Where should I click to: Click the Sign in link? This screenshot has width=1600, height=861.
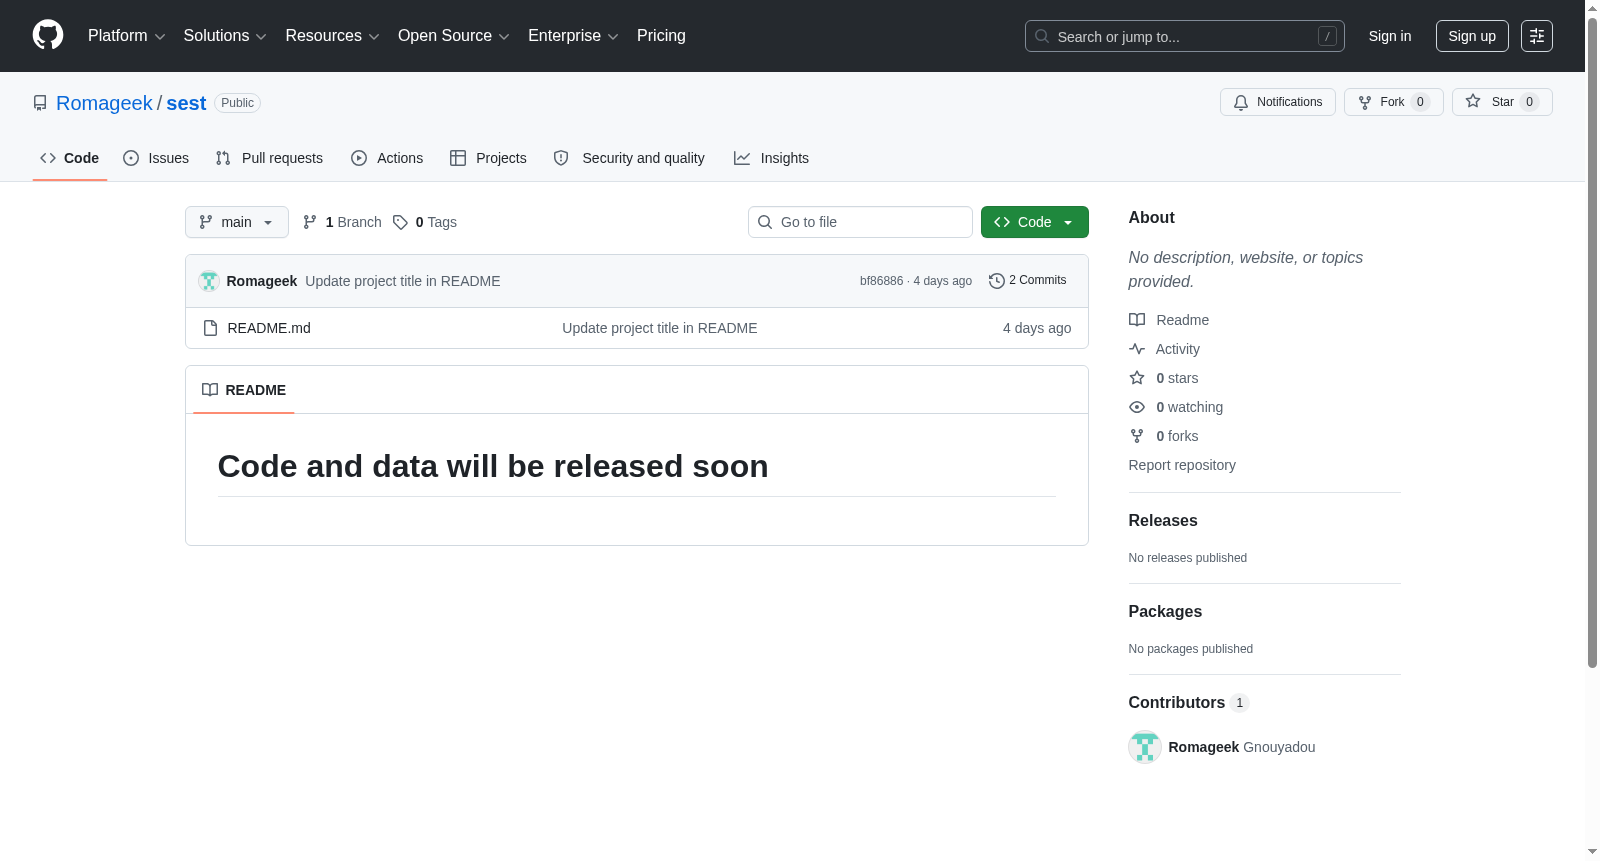click(x=1390, y=36)
